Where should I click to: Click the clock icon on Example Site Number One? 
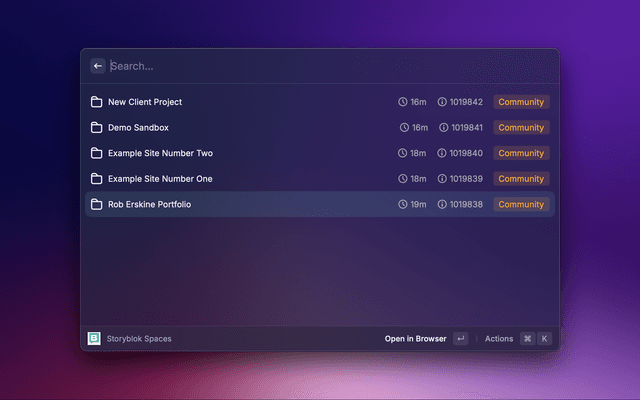403,179
